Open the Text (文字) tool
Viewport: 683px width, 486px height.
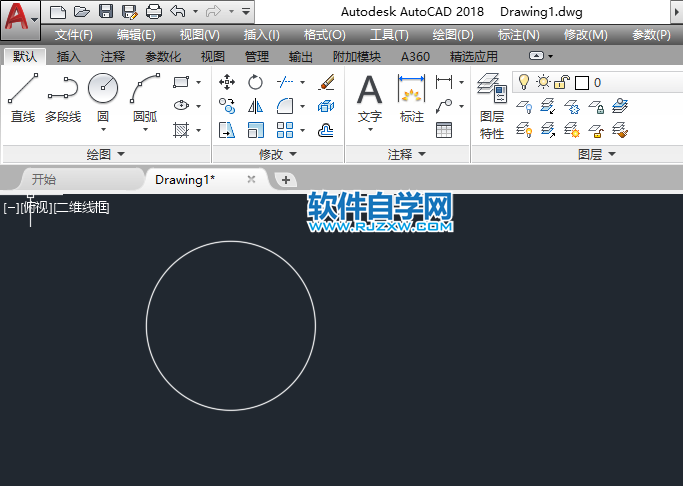pos(370,98)
